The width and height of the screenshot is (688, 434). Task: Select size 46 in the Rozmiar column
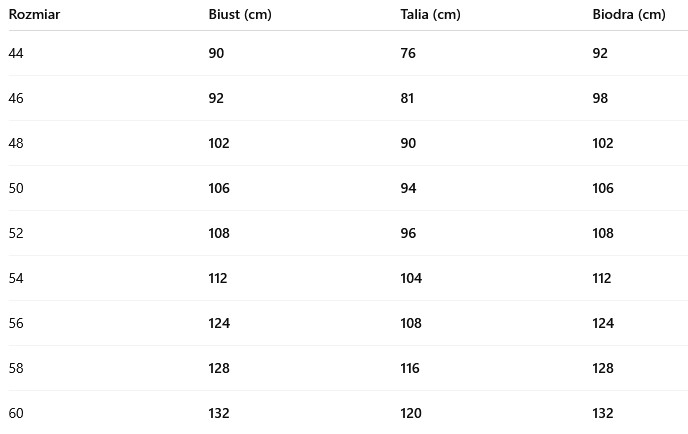(x=16, y=98)
